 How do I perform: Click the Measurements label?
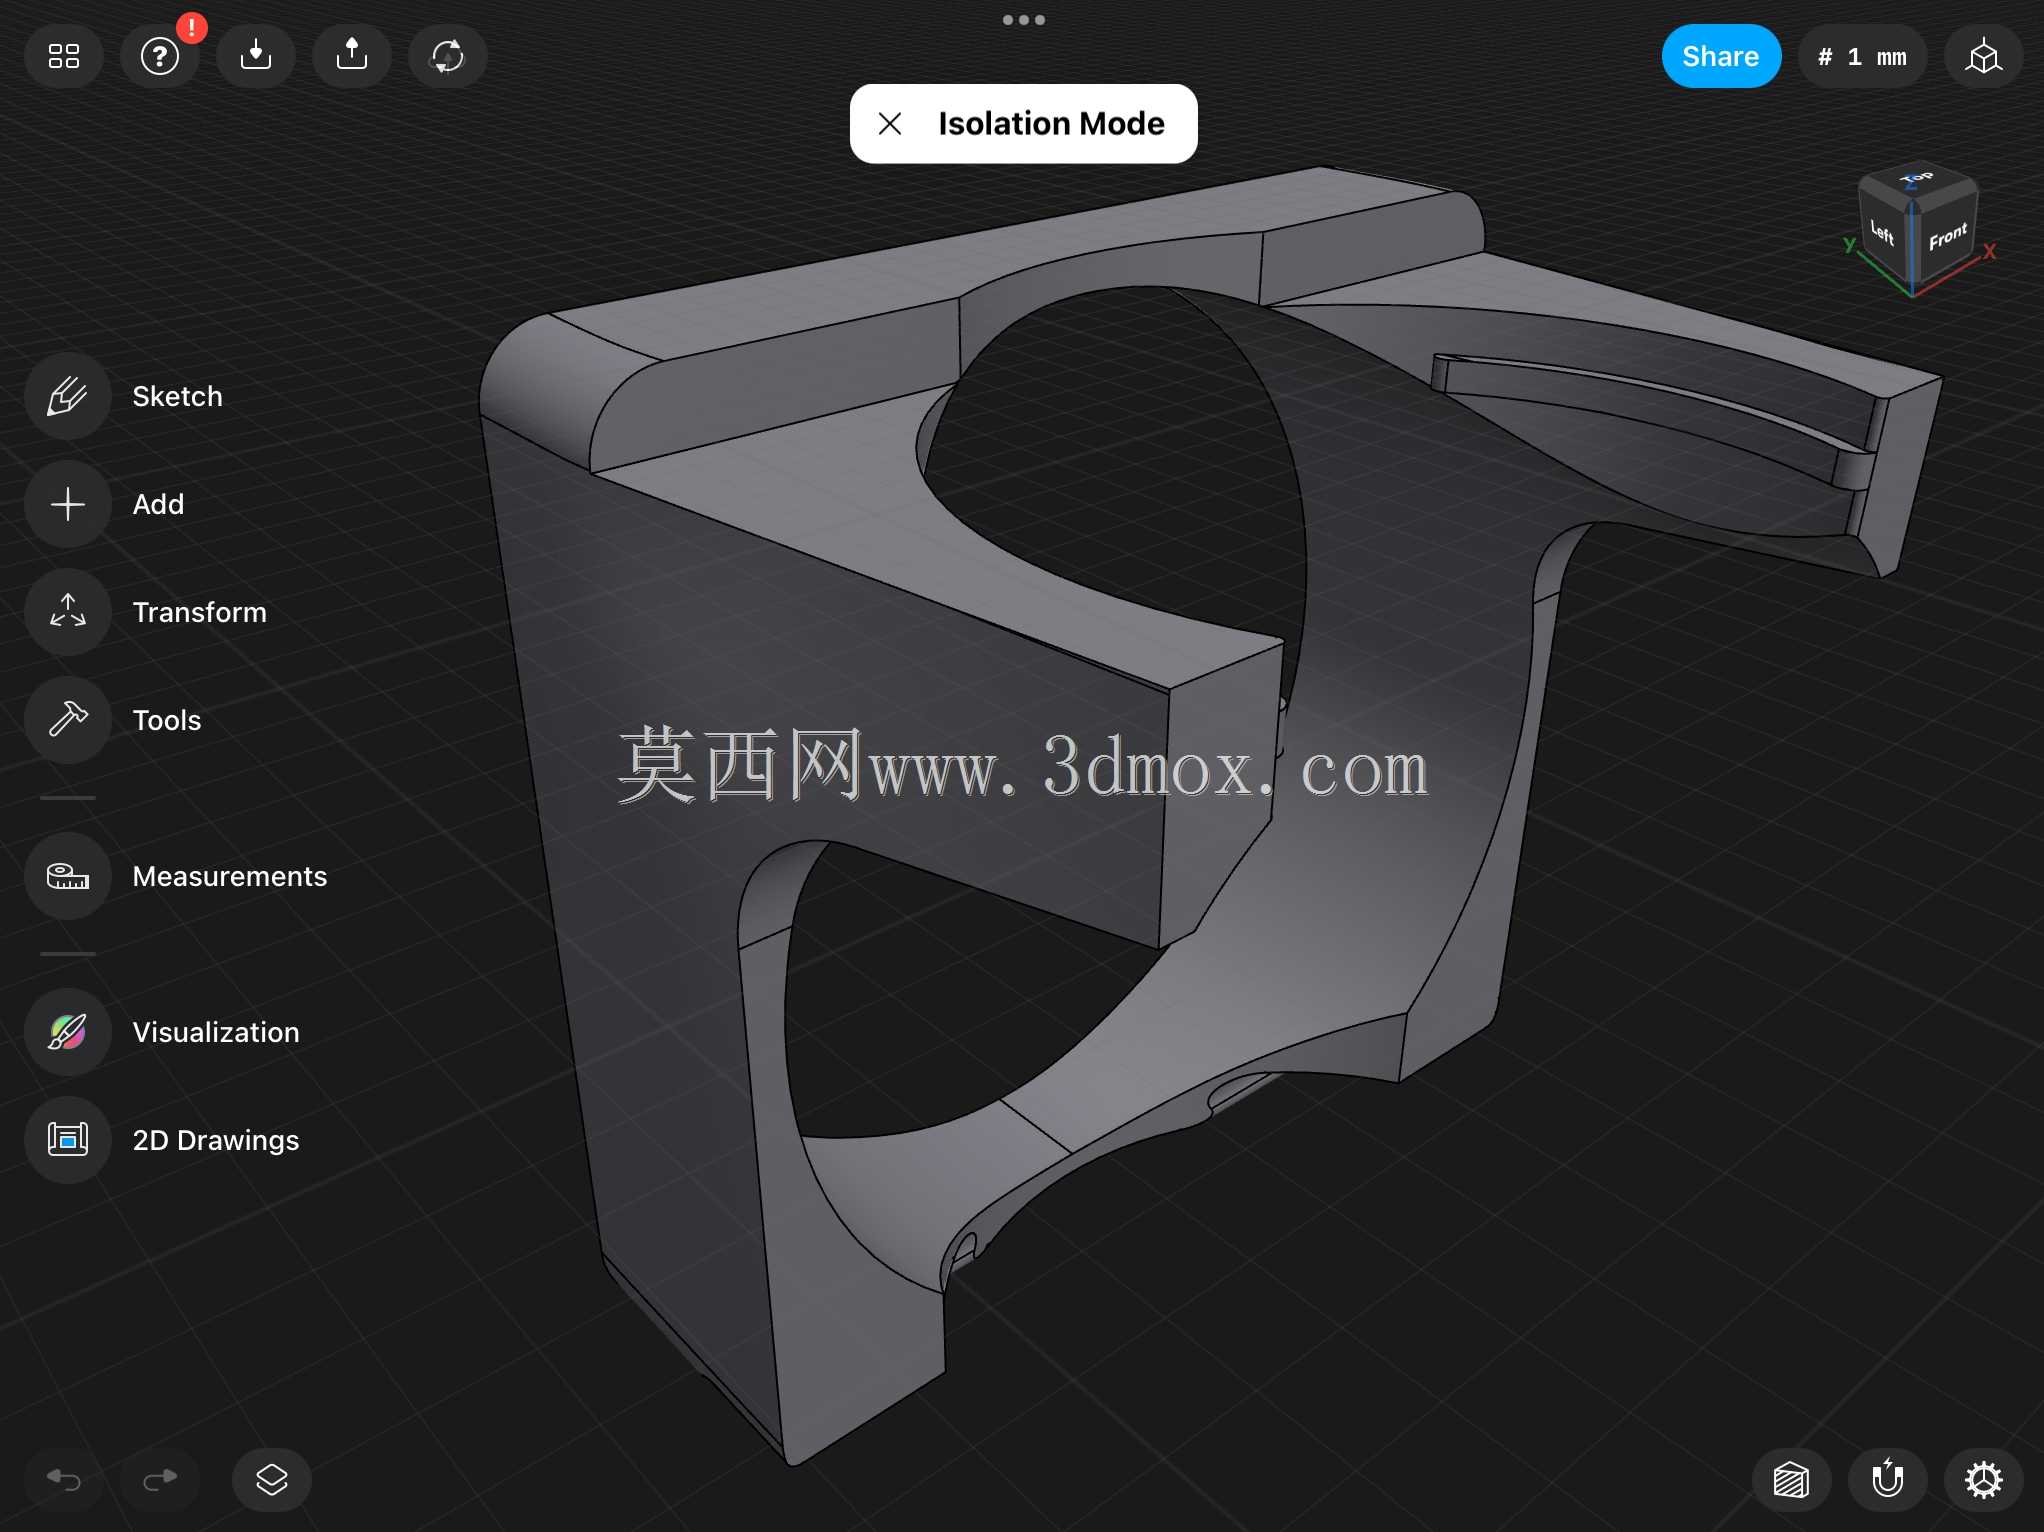pos(230,876)
